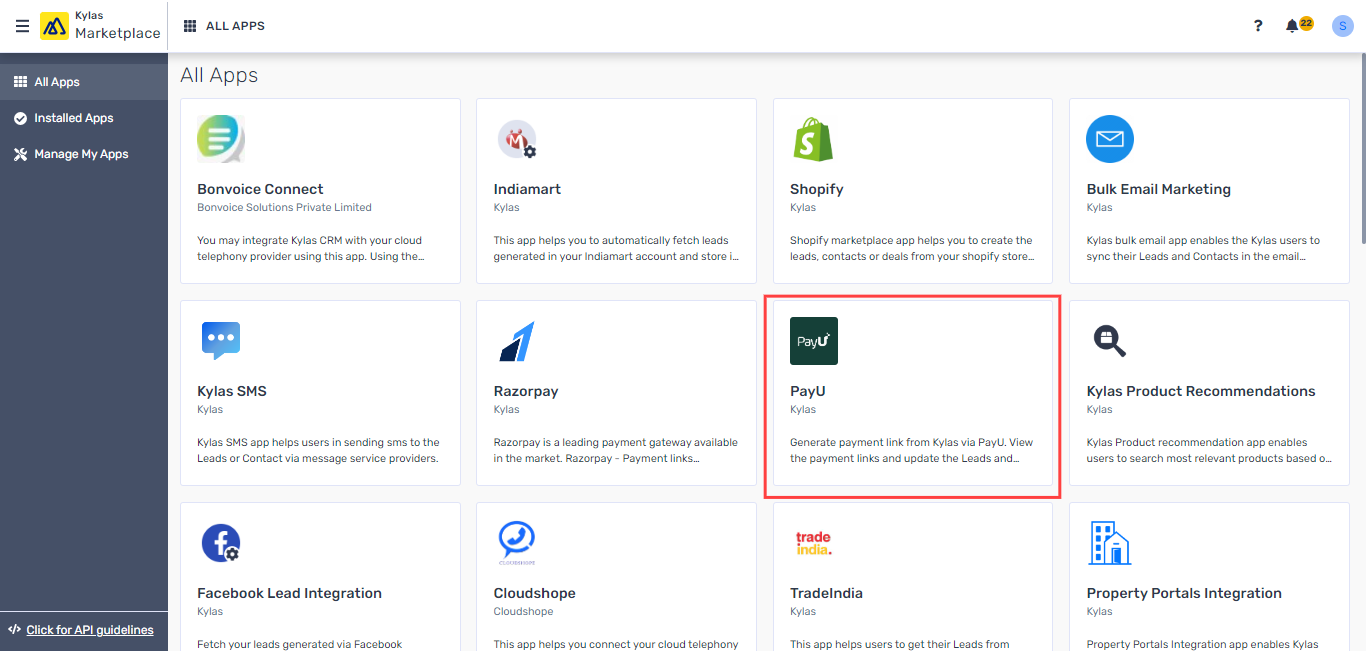The image size is (1366, 651).
Task: Select All Apps in the sidebar
Action: click(57, 82)
